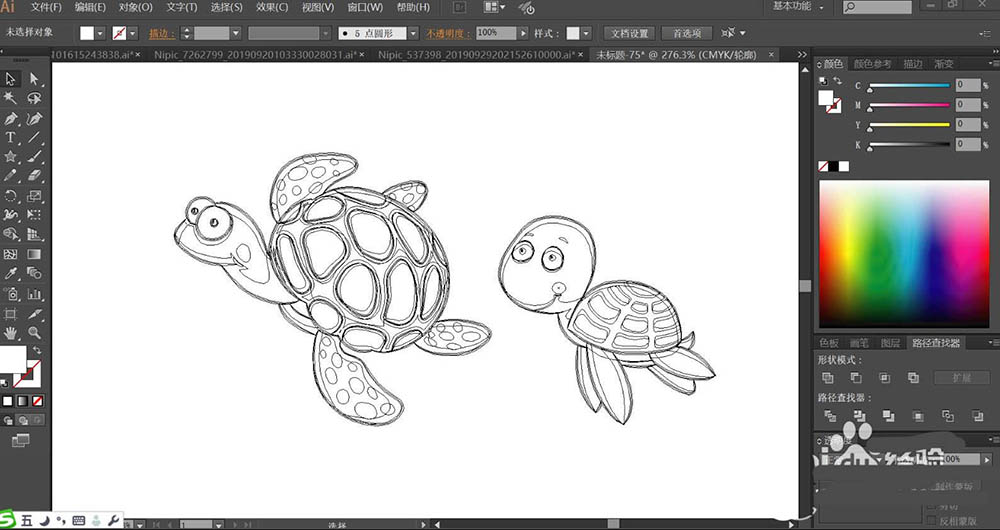The height and width of the screenshot is (530, 1000).
Task: Select the Rotate tool
Action: pyautogui.click(x=10, y=195)
